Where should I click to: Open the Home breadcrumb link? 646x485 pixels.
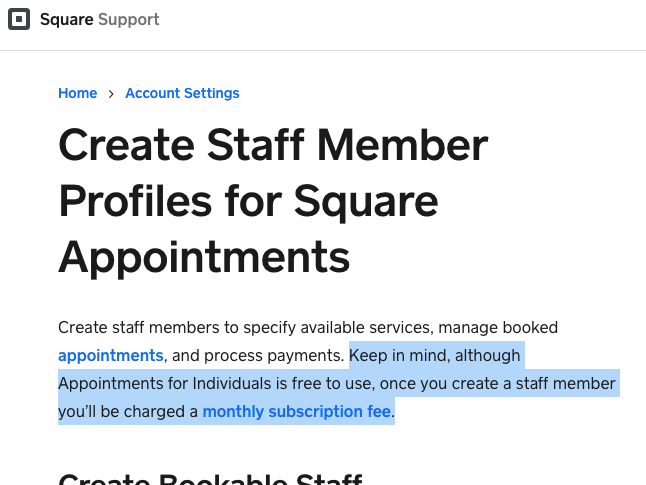[x=77, y=93]
